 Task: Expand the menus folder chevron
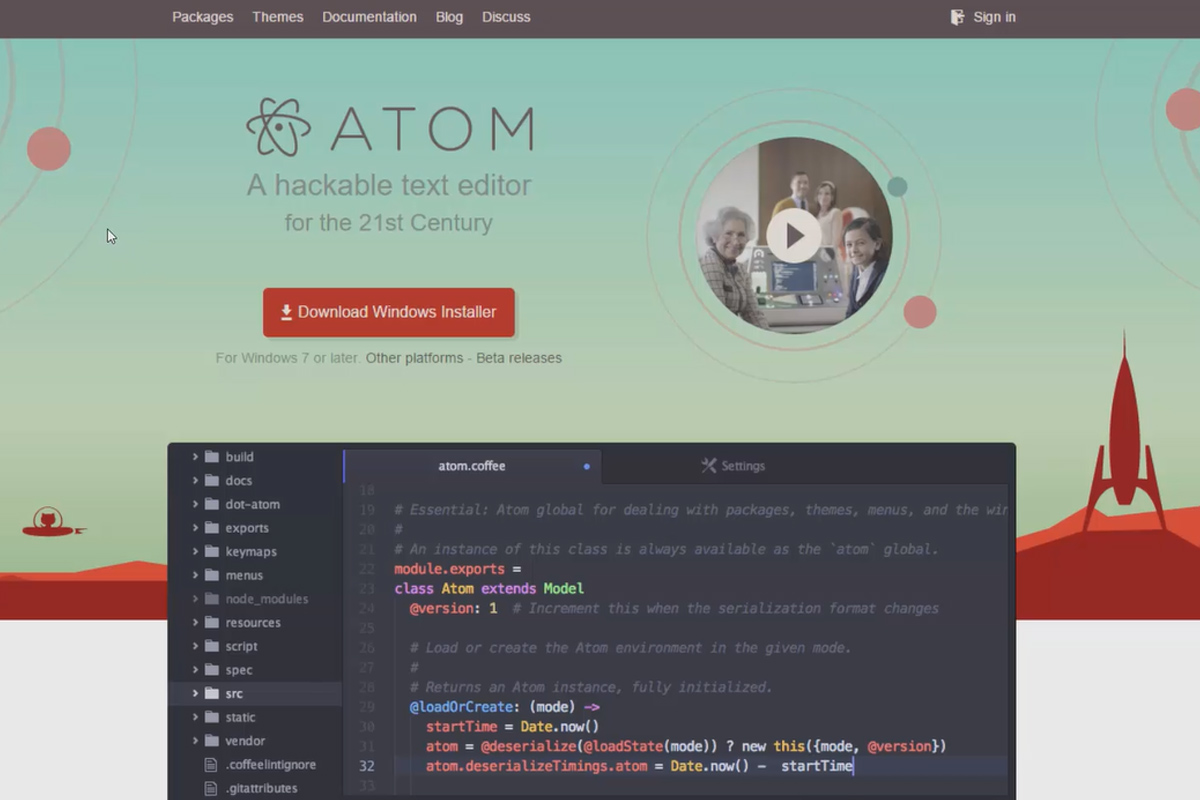pos(195,575)
